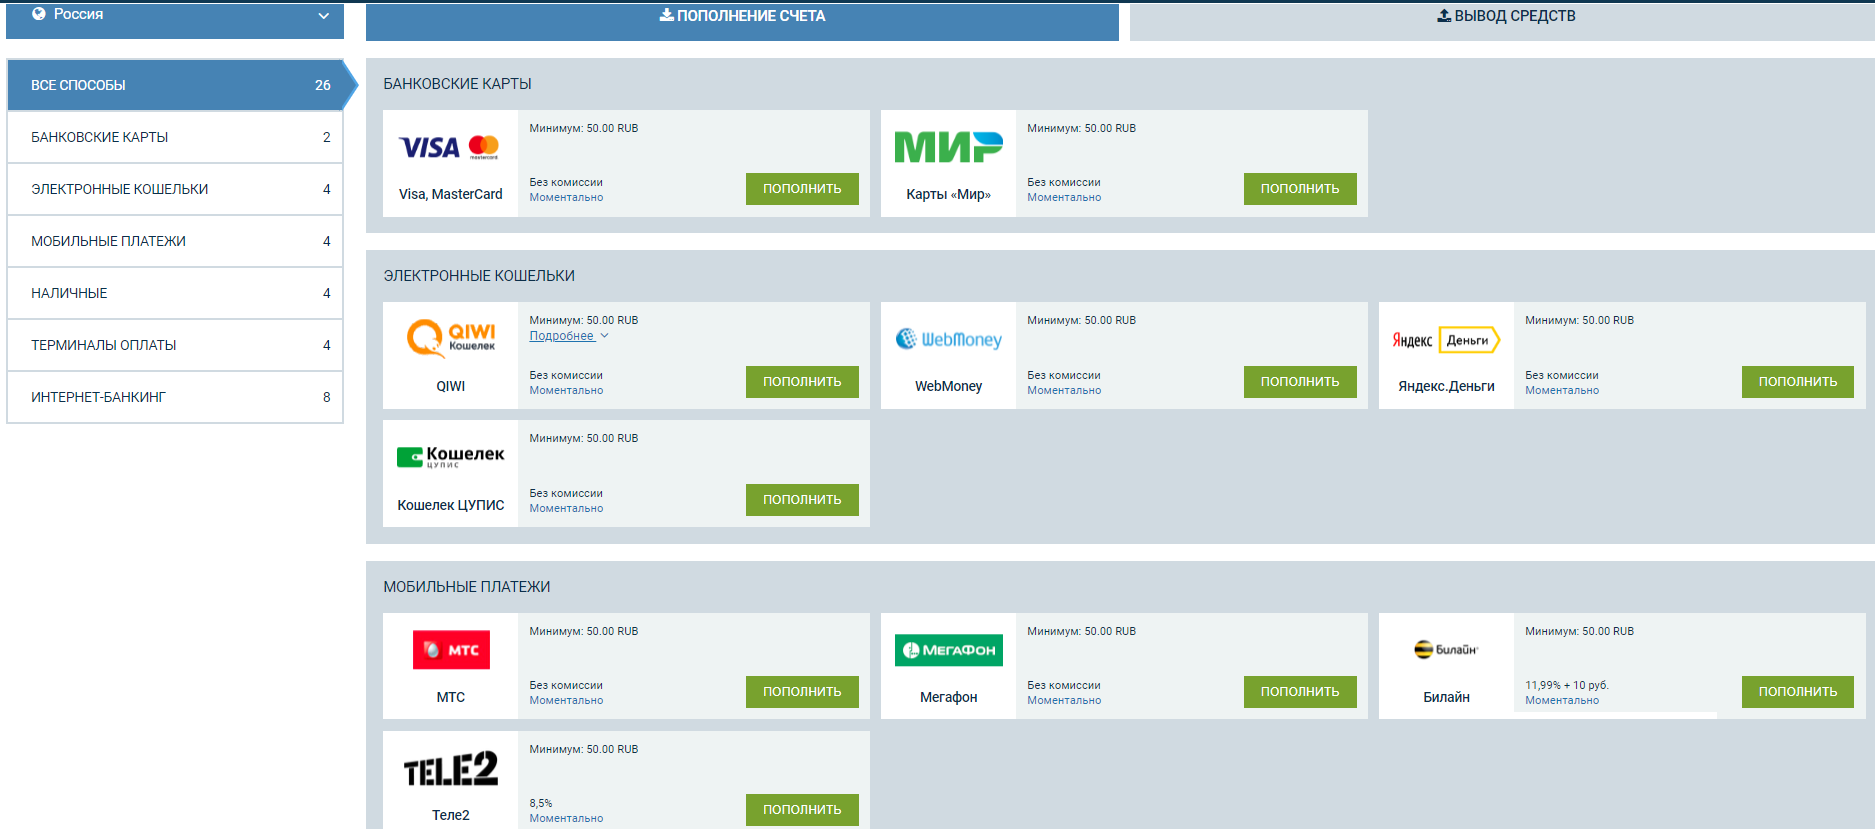The height and width of the screenshot is (829, 1875).
Task: Choose the WebMoney logo
Action: 948,340
